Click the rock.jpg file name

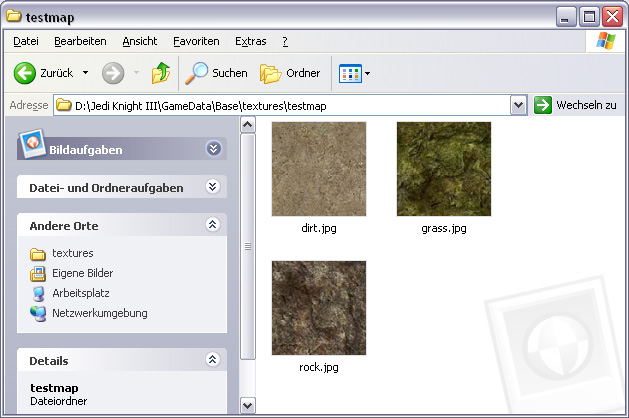coord(319,367)
